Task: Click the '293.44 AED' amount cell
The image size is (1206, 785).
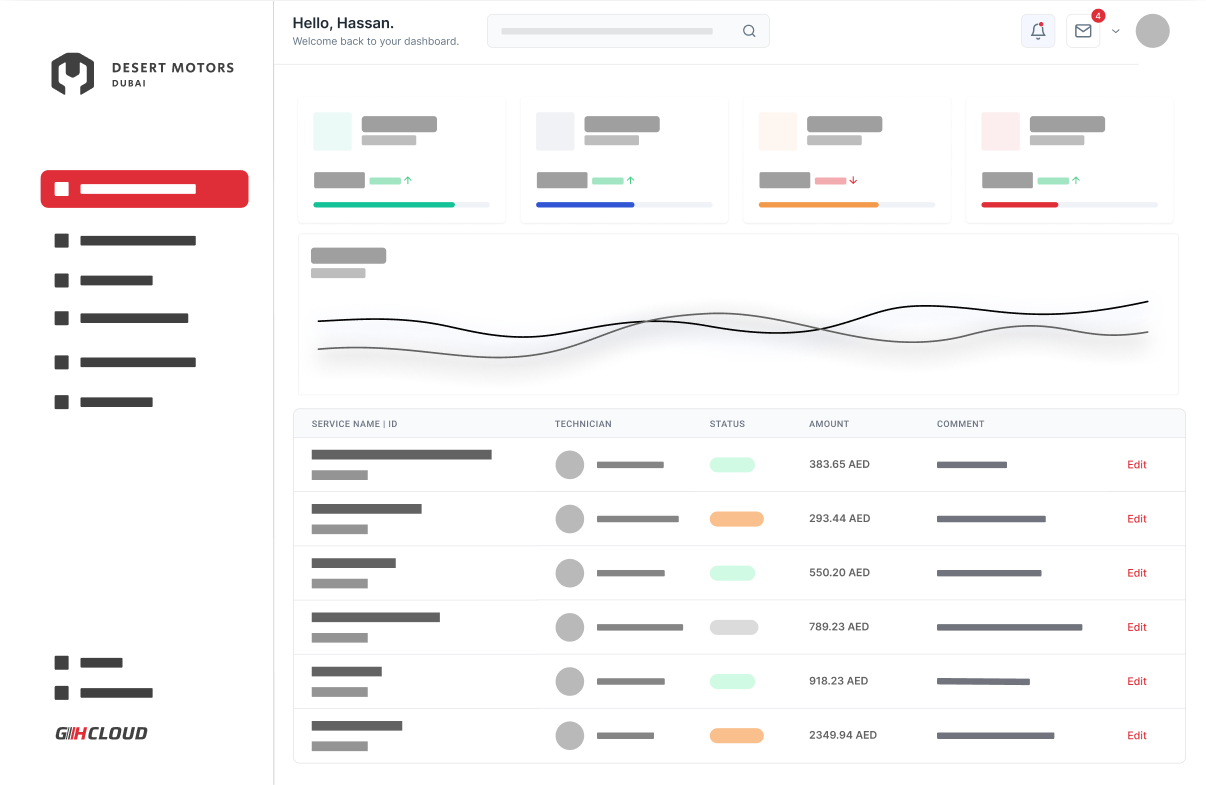Action: 839,519
